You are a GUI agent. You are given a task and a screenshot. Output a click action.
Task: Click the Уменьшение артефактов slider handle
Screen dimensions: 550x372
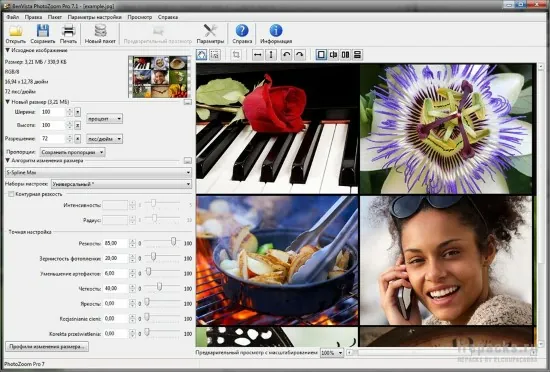pyautogui.click(x=148, y=272)
